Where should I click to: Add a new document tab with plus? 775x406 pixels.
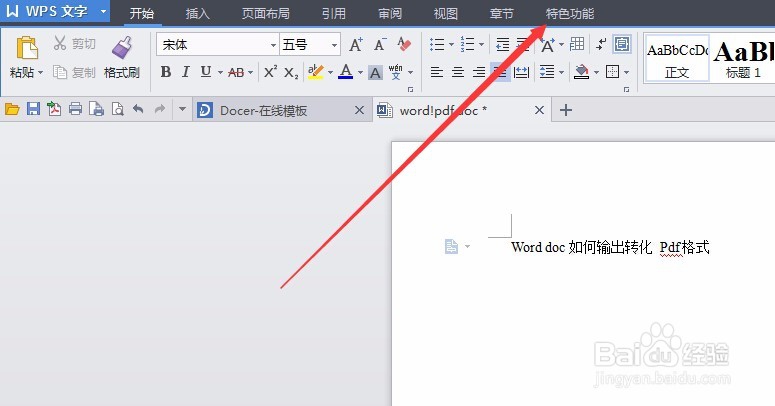point(566,110)
